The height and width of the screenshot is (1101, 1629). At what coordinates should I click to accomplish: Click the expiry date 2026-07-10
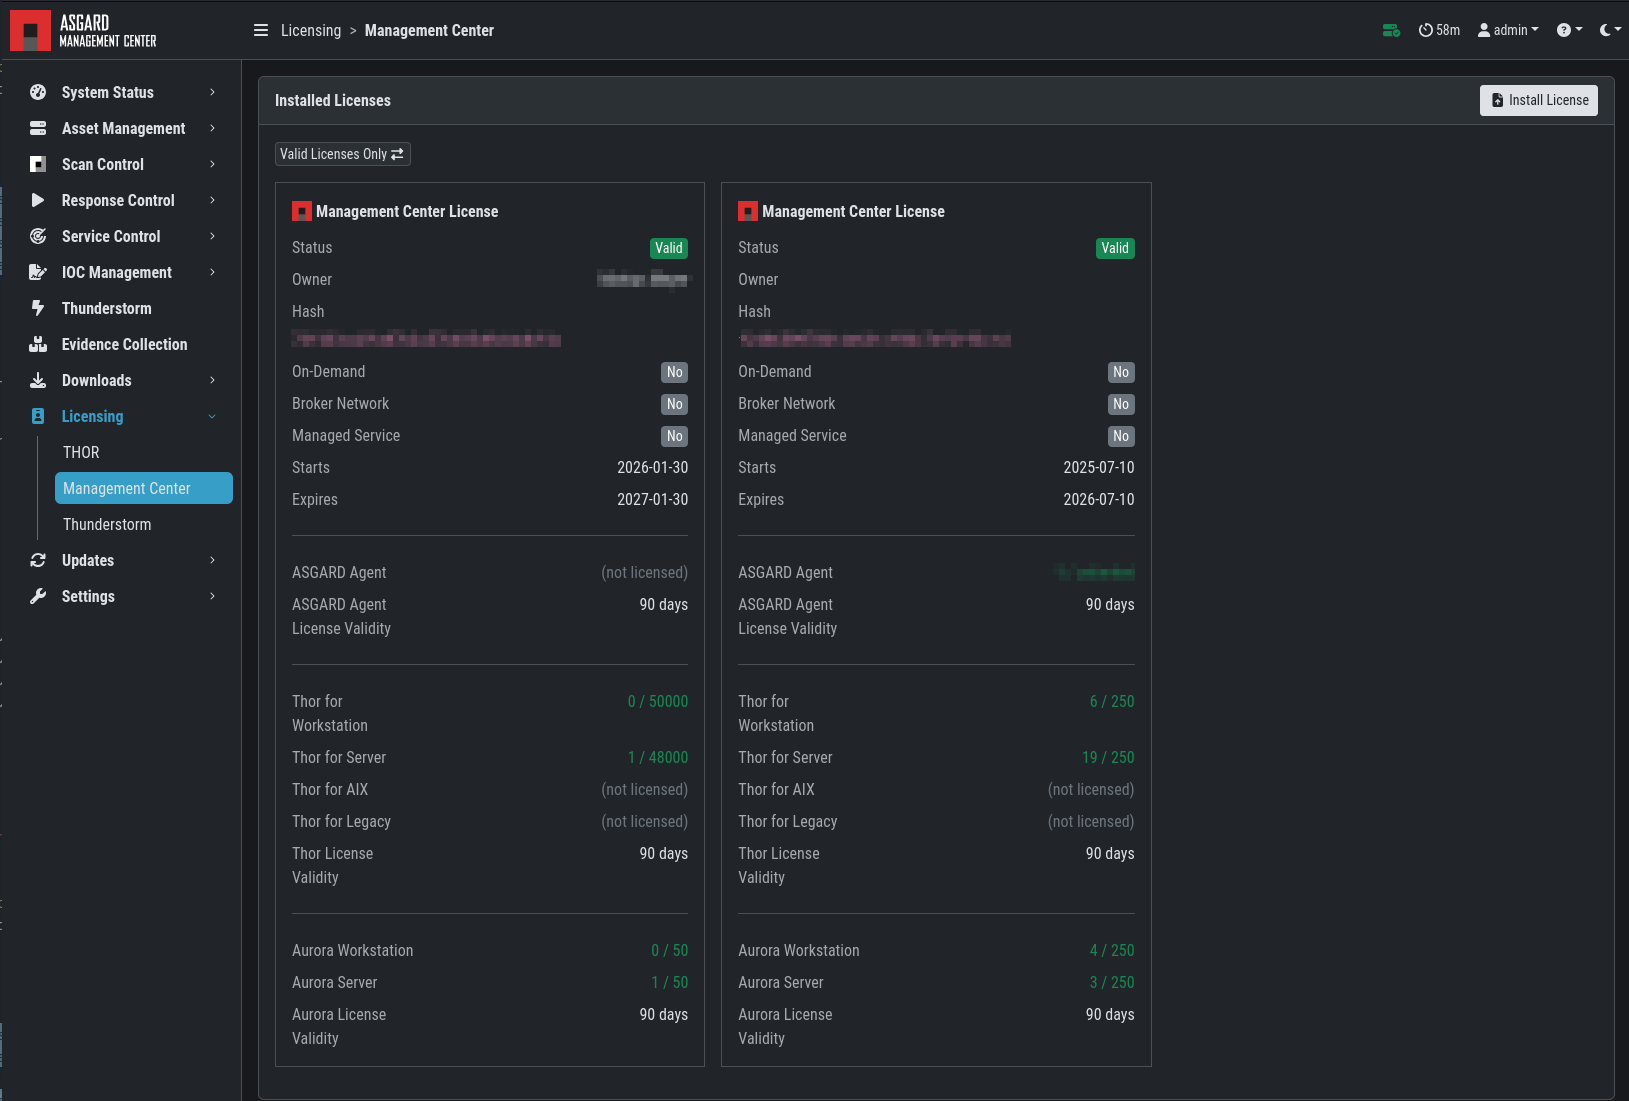point(1099,499)
